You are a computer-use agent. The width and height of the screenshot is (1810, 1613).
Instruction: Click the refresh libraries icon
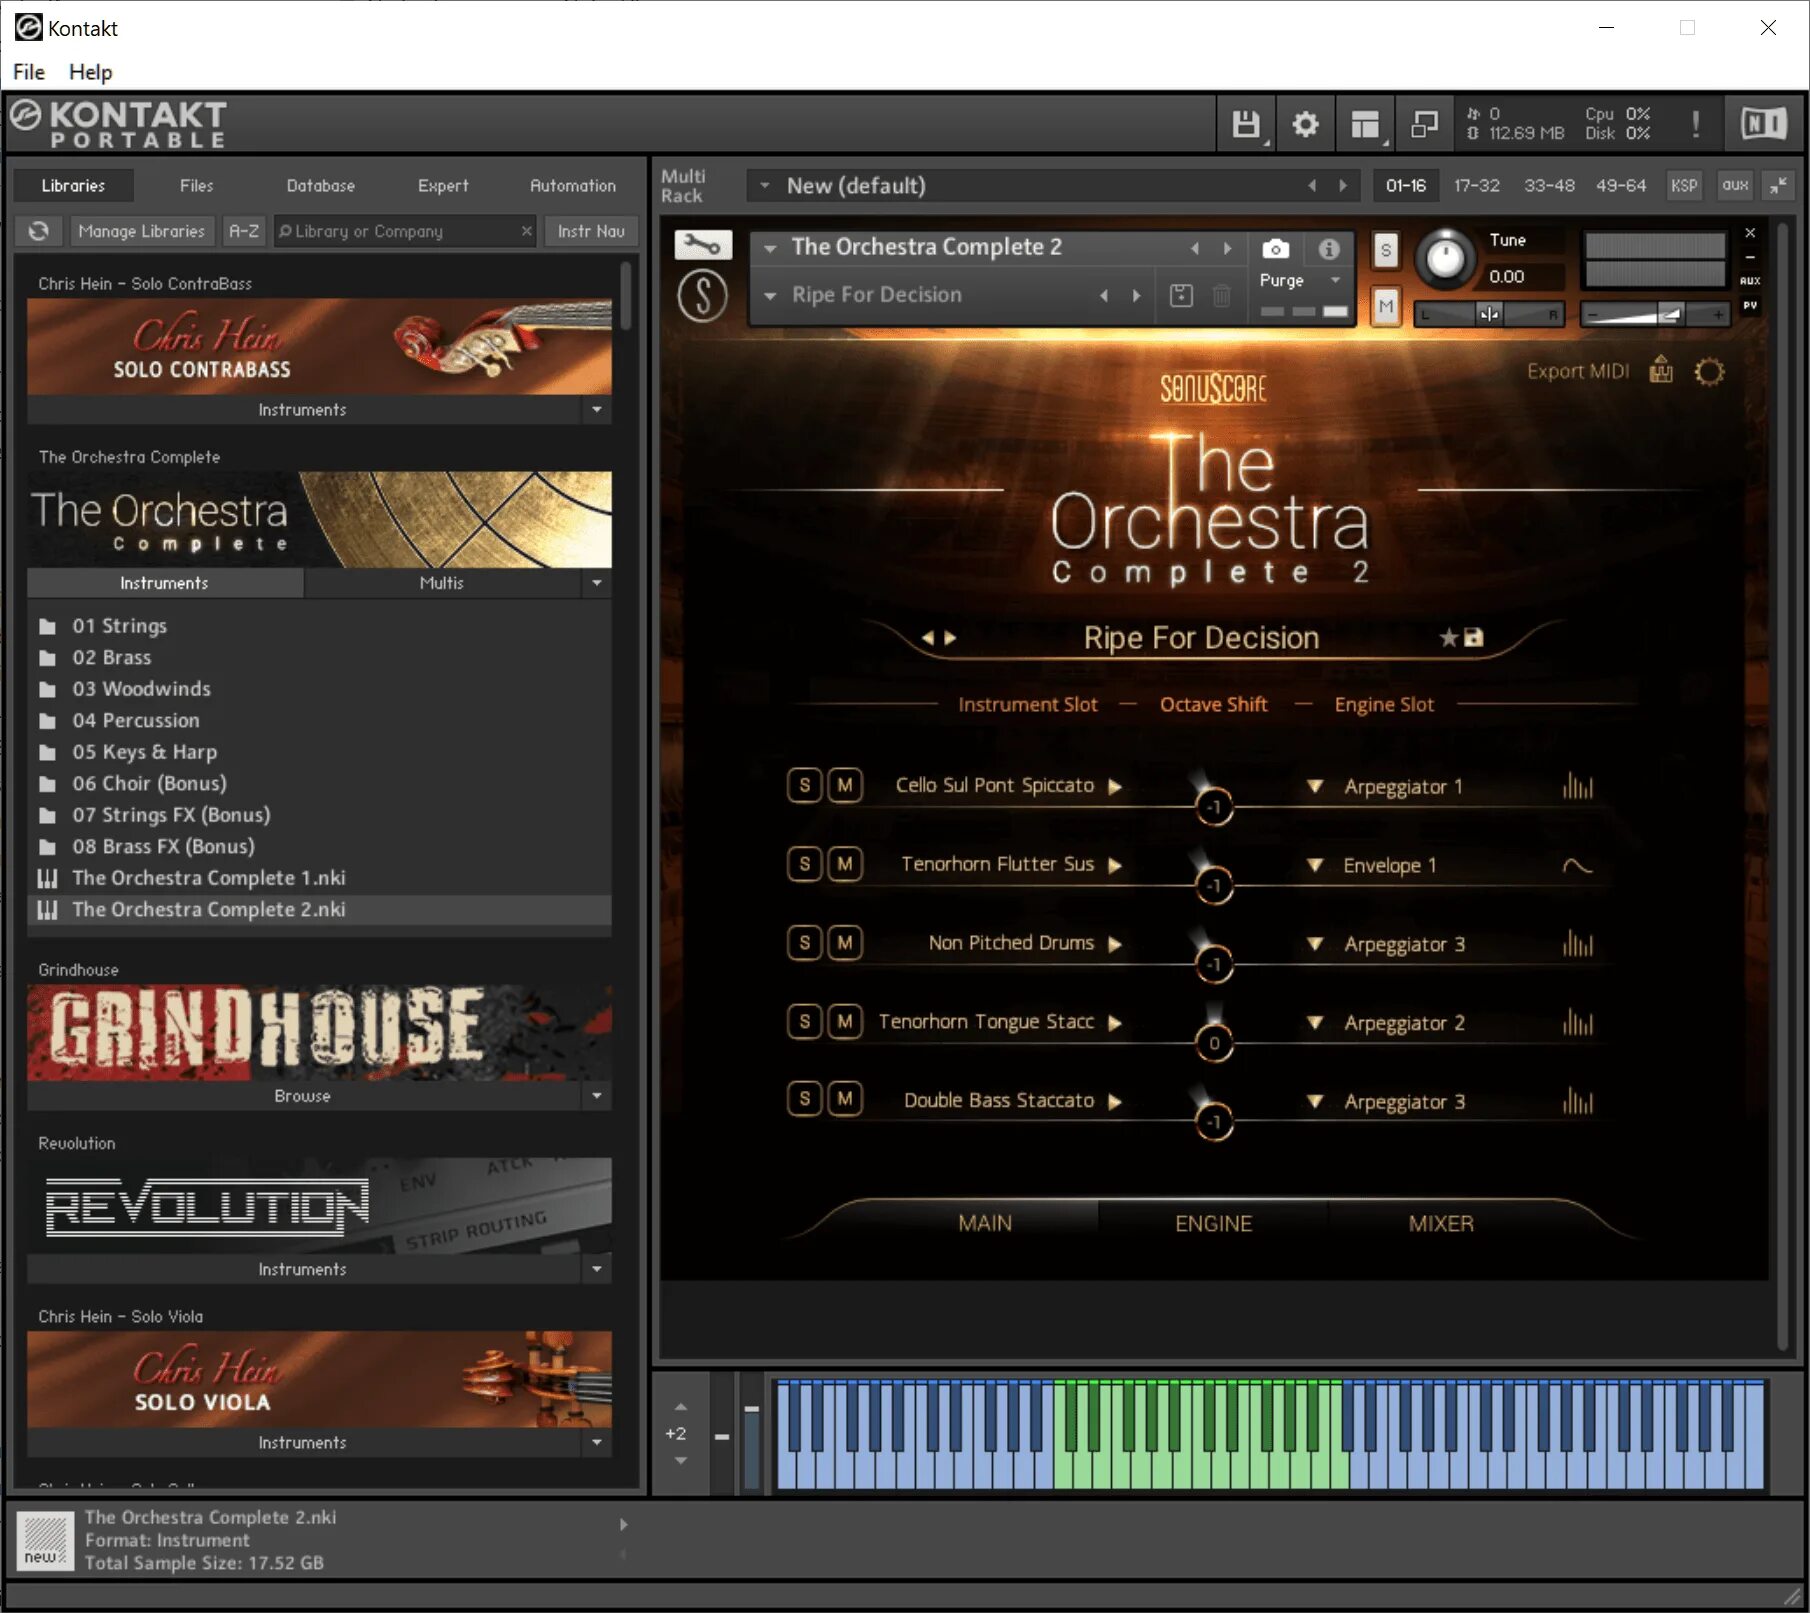tap(39, 231)
